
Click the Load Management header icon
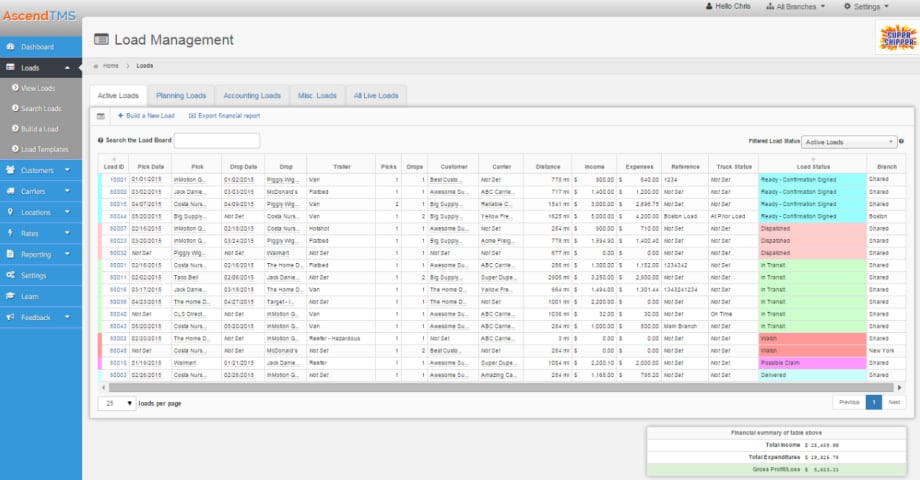tap(102, 39)
